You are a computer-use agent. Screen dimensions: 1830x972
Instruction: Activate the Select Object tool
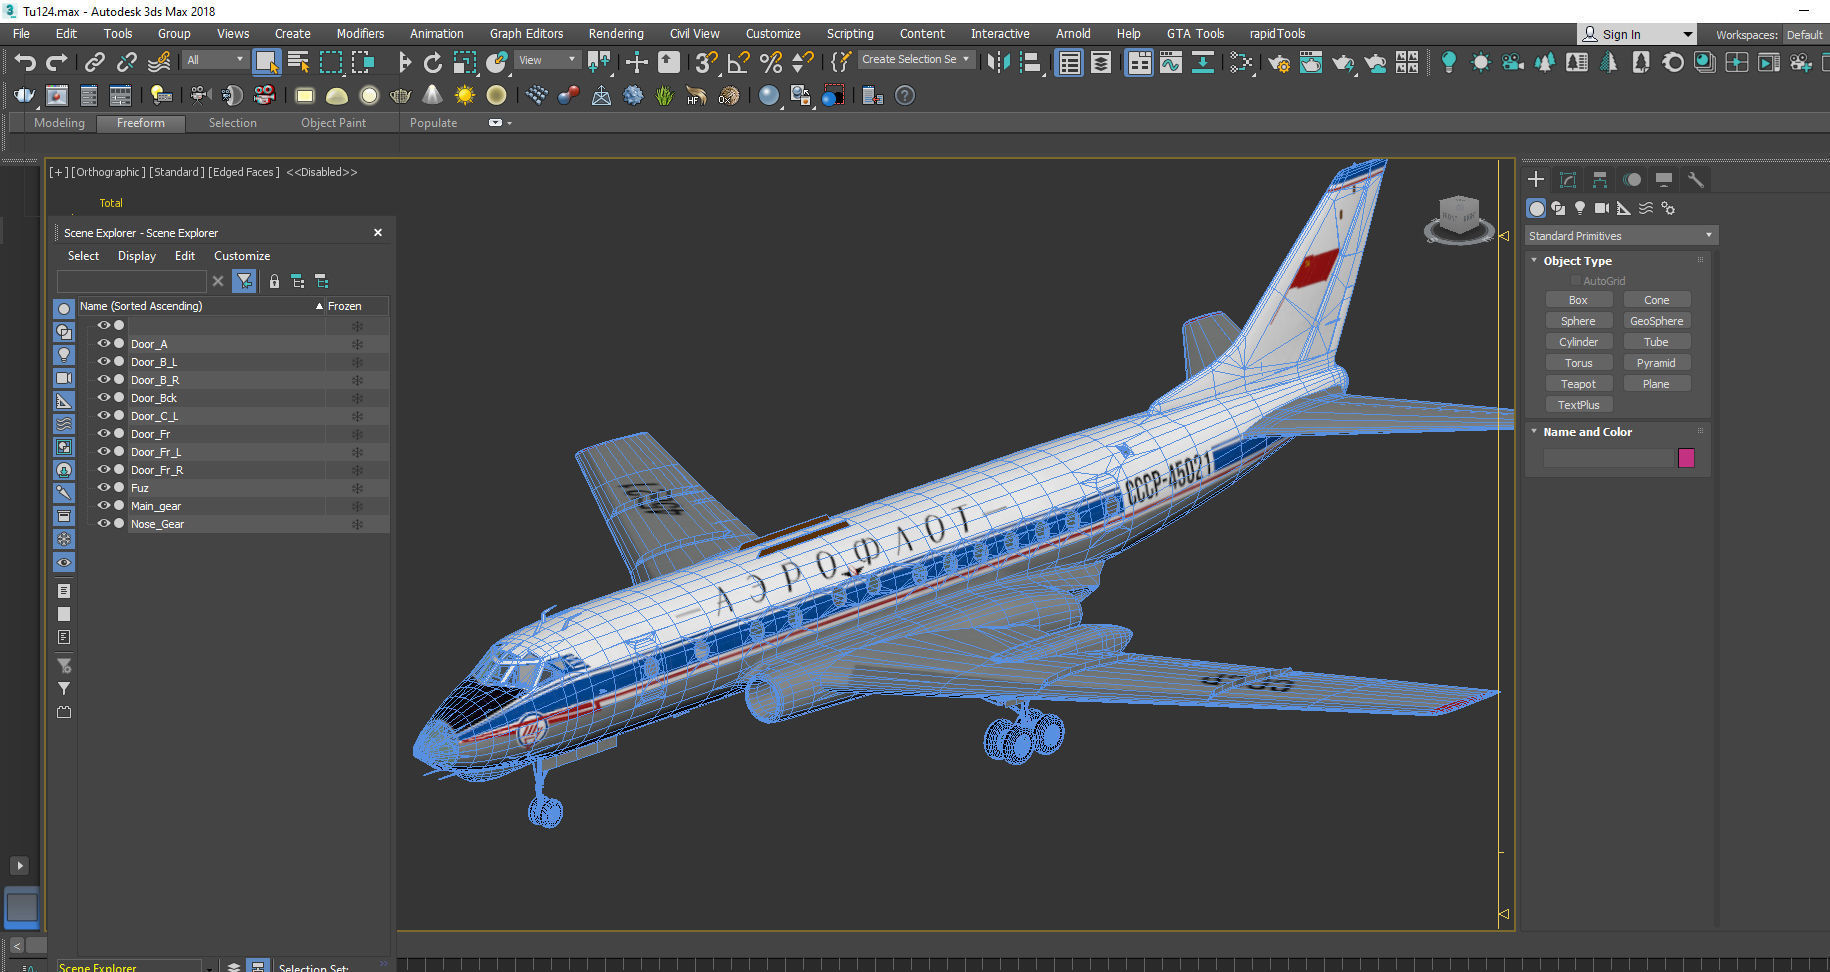[266, 62]
